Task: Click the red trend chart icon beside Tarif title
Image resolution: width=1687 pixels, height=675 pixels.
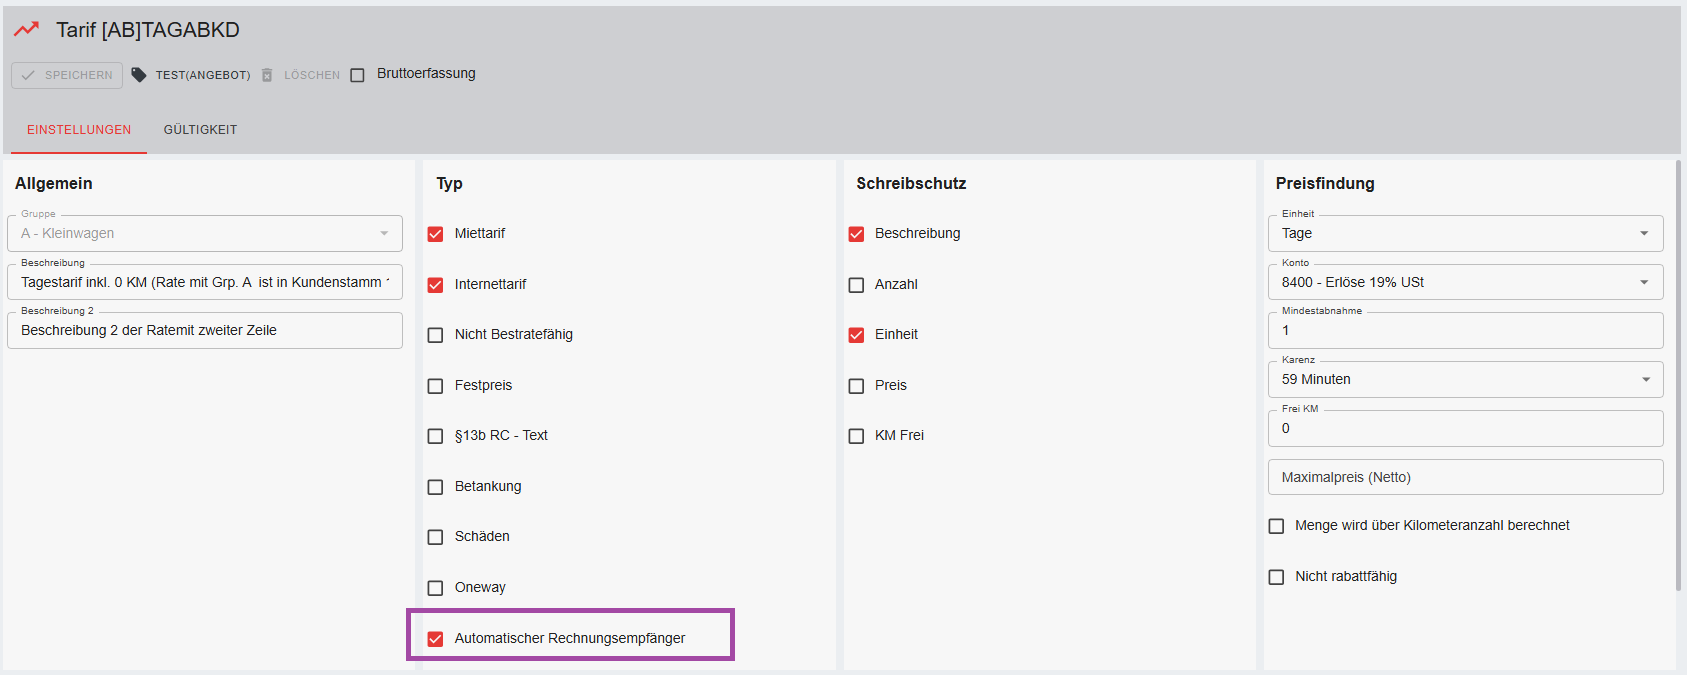Action: point(26,29)
